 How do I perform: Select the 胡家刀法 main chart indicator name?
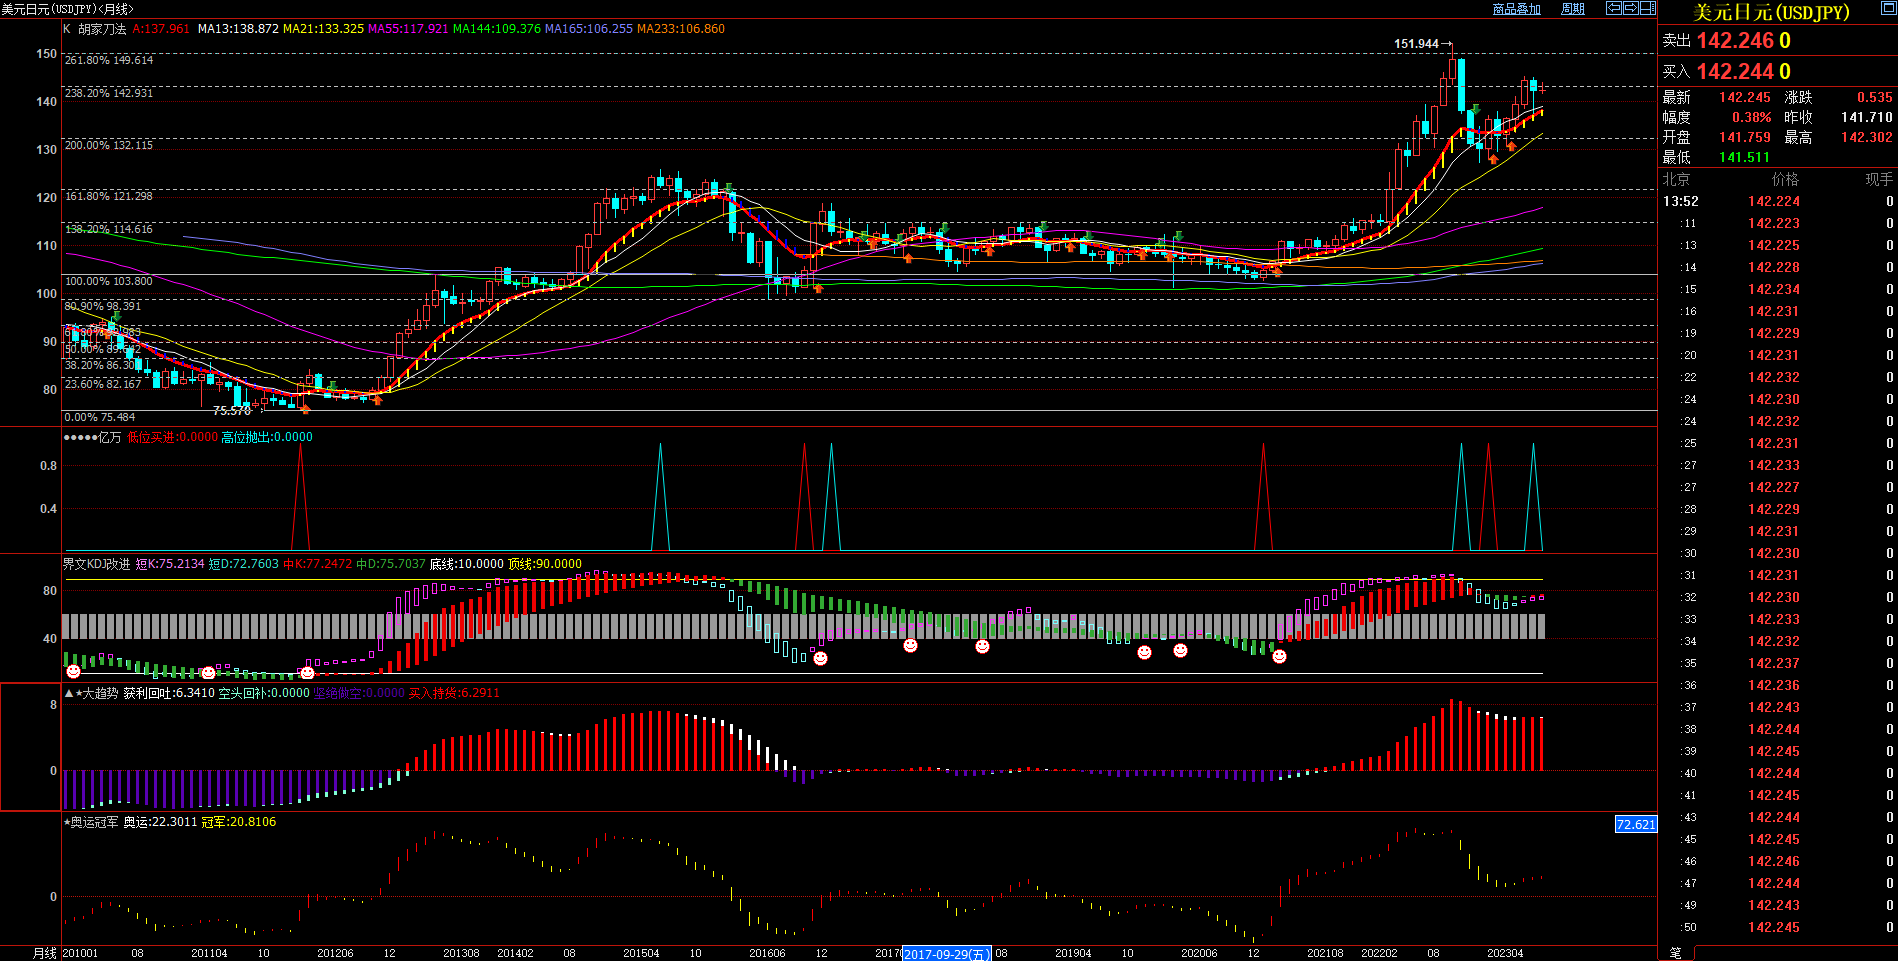102,29
